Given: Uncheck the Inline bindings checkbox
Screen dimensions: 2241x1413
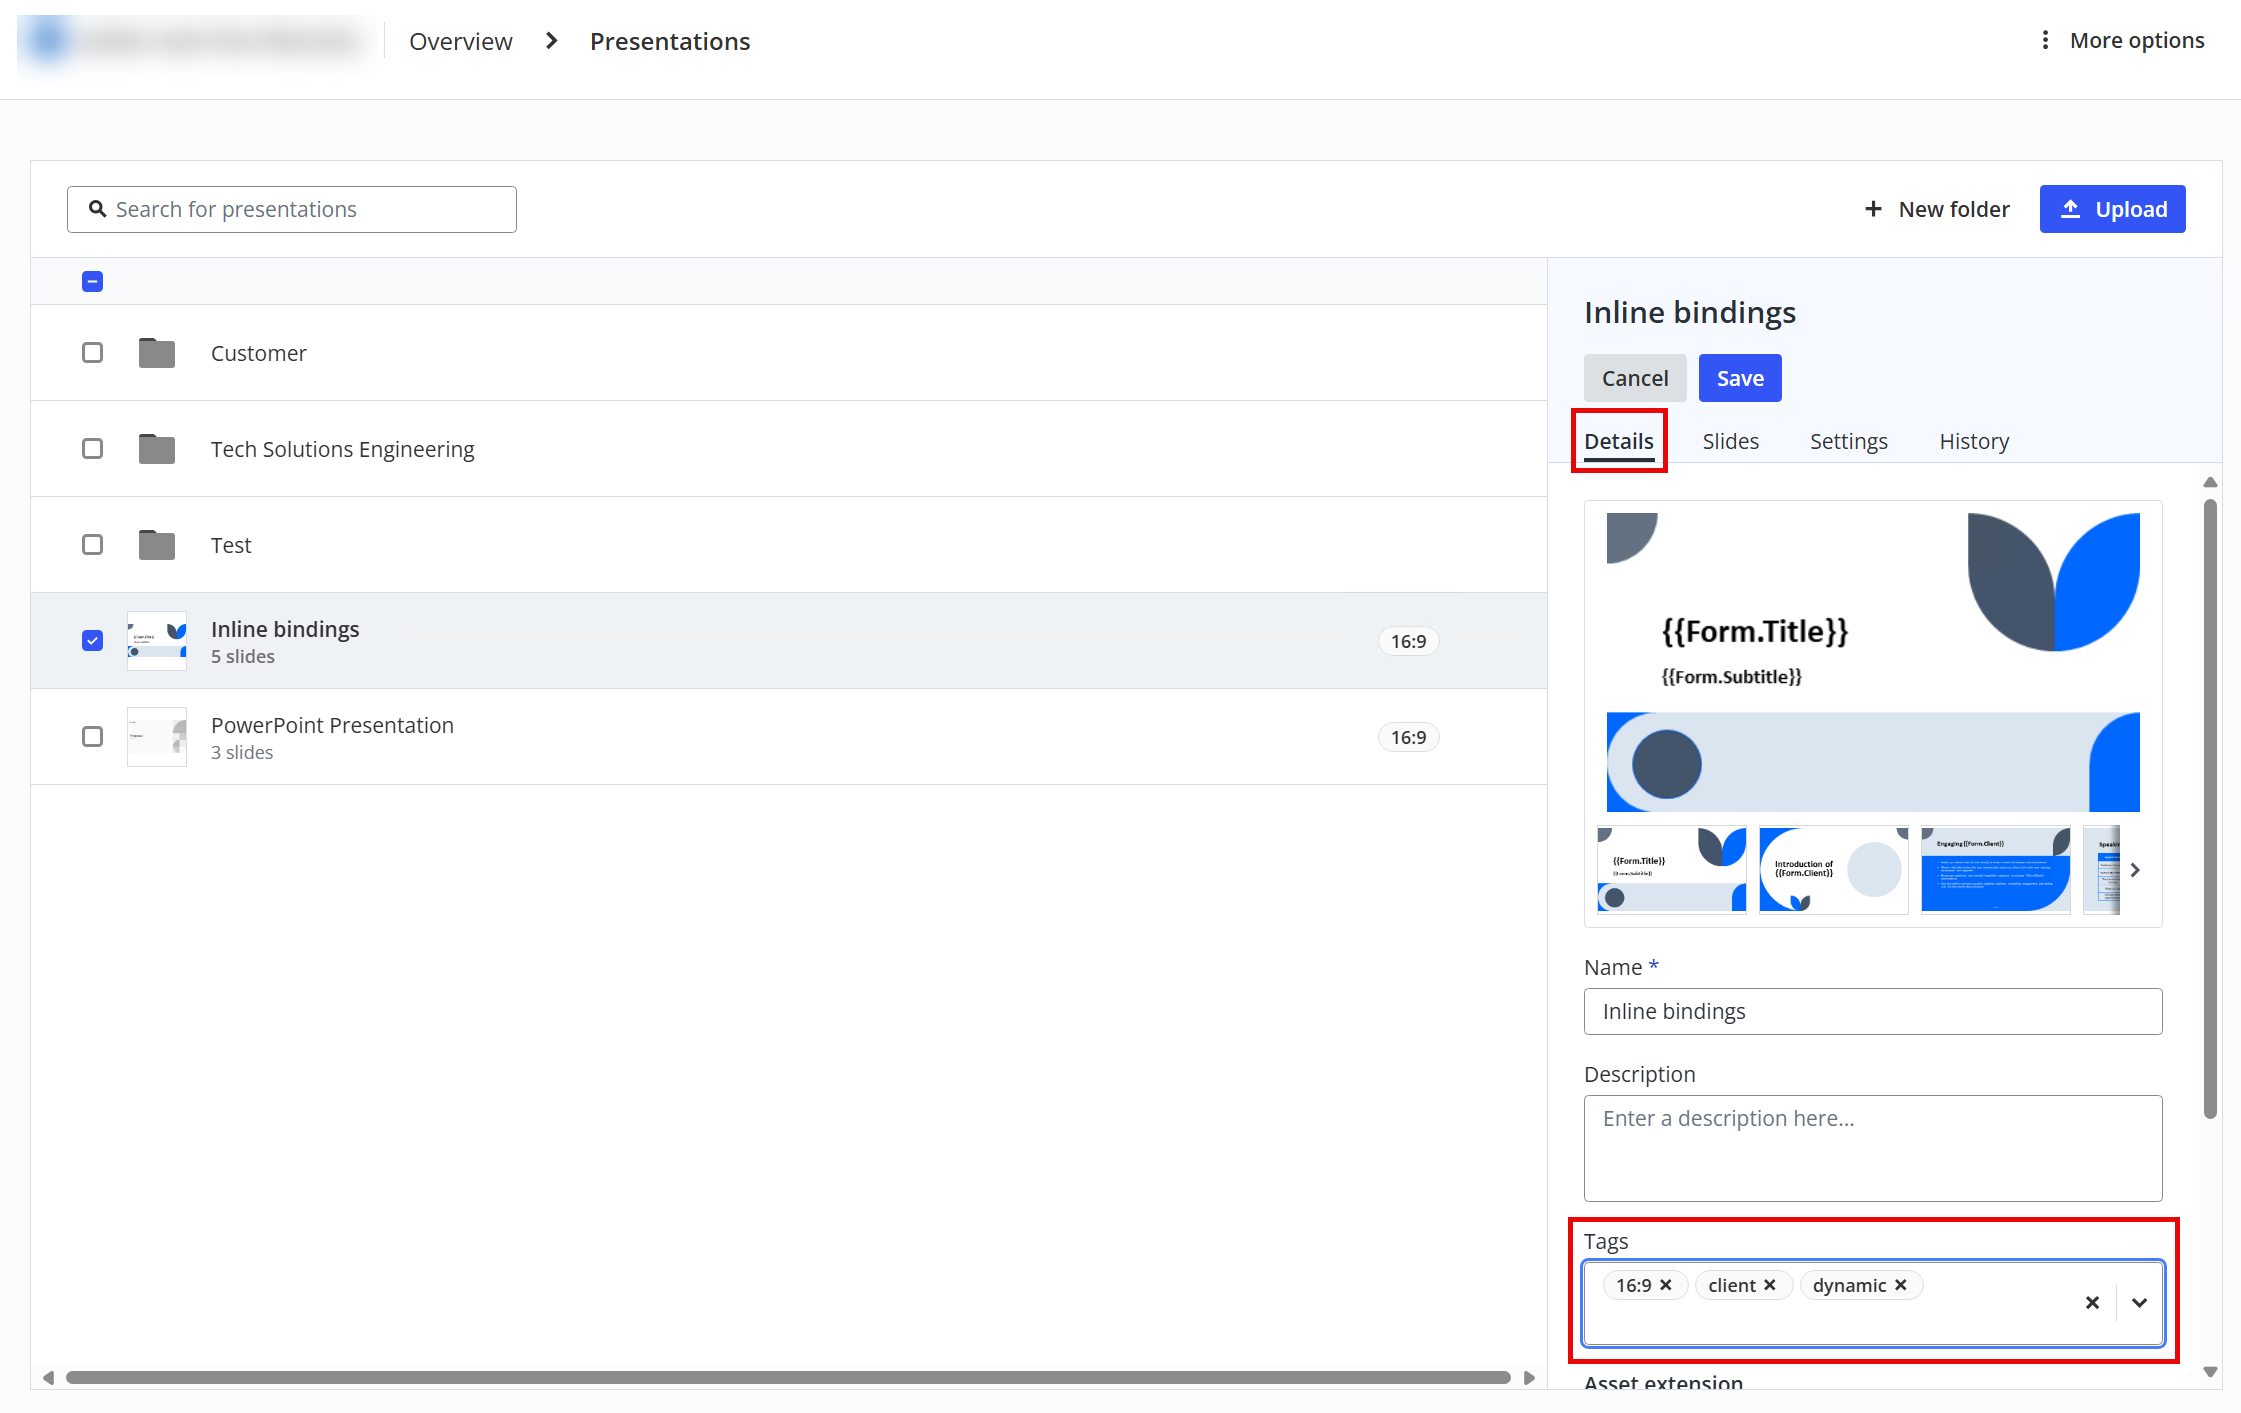Looking at the screenshot, I should [x=92, y=640].
